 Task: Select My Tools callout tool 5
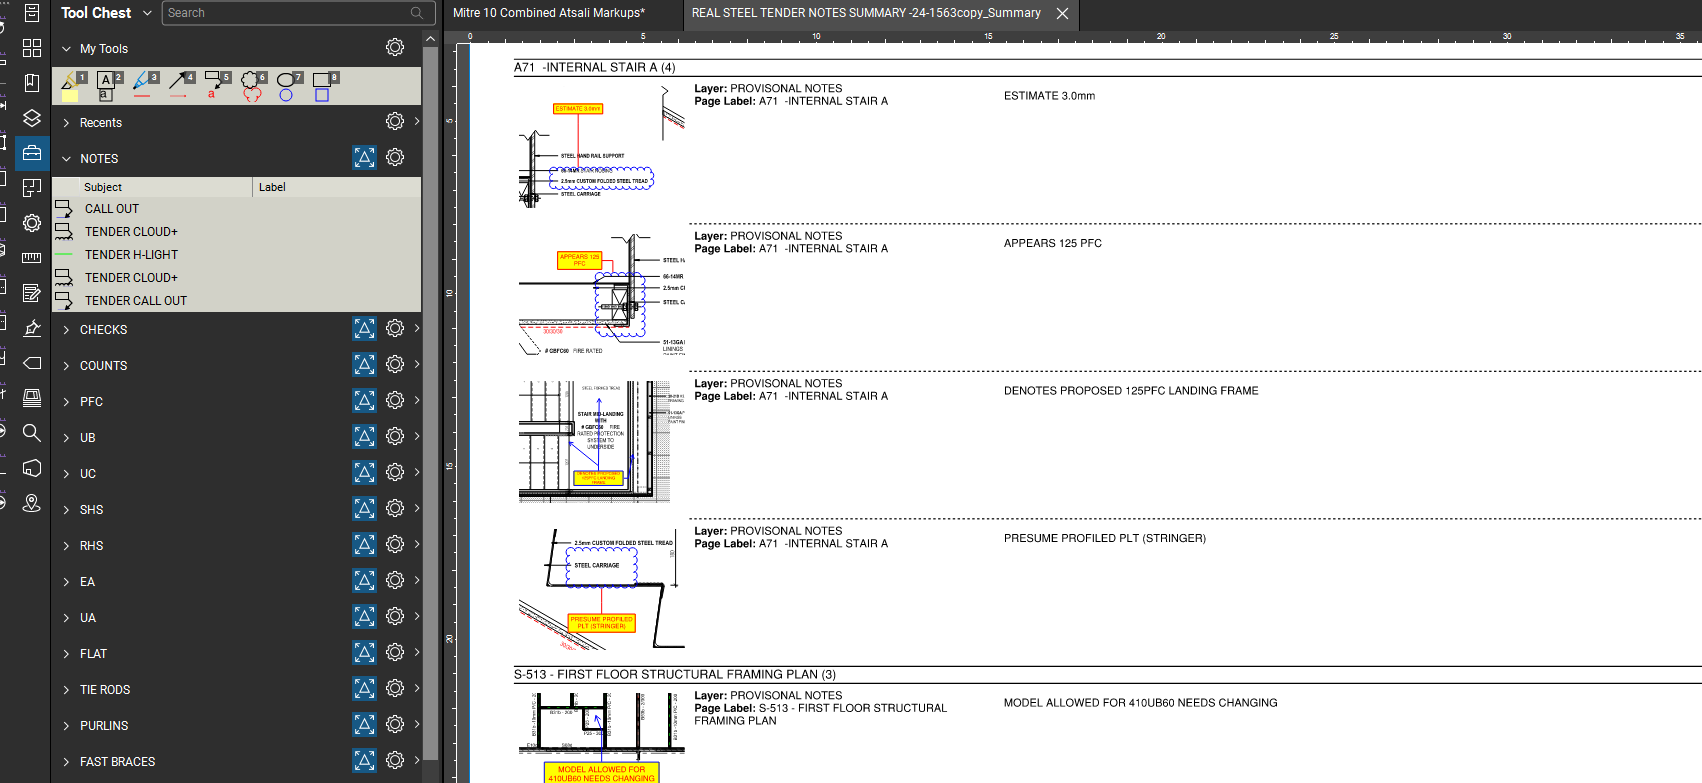tap(217, 86)
